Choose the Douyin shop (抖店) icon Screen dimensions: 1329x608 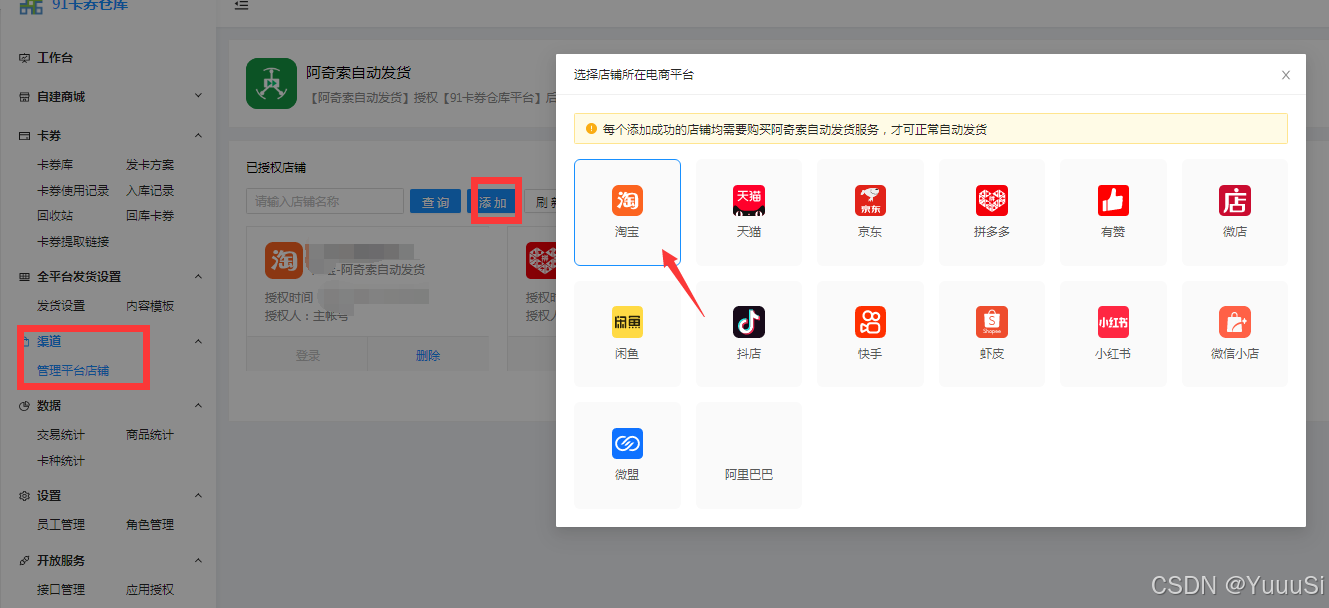tap(748, 322)
